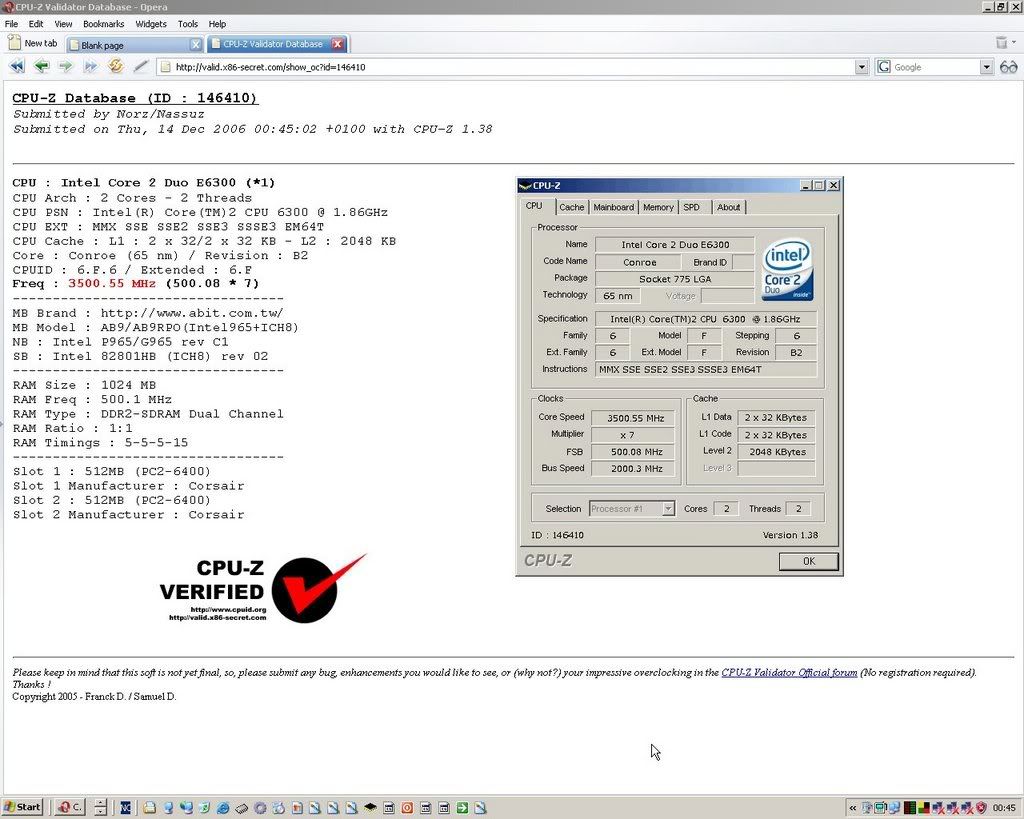Click the page icon in the address bar
The image size is (1024, 819).
[x=166, y=67]
